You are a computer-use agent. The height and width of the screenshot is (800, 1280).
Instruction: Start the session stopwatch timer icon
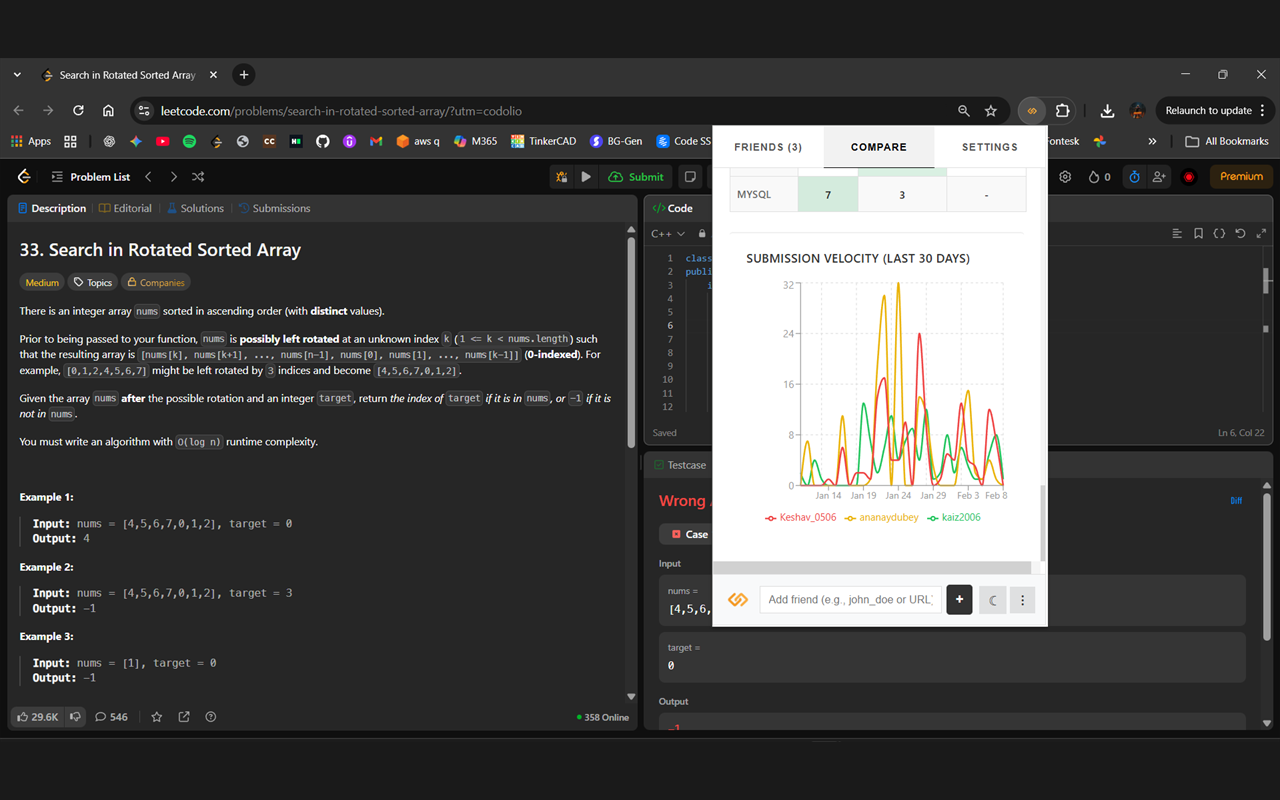pyautogui.click(x=1134, y=176)
